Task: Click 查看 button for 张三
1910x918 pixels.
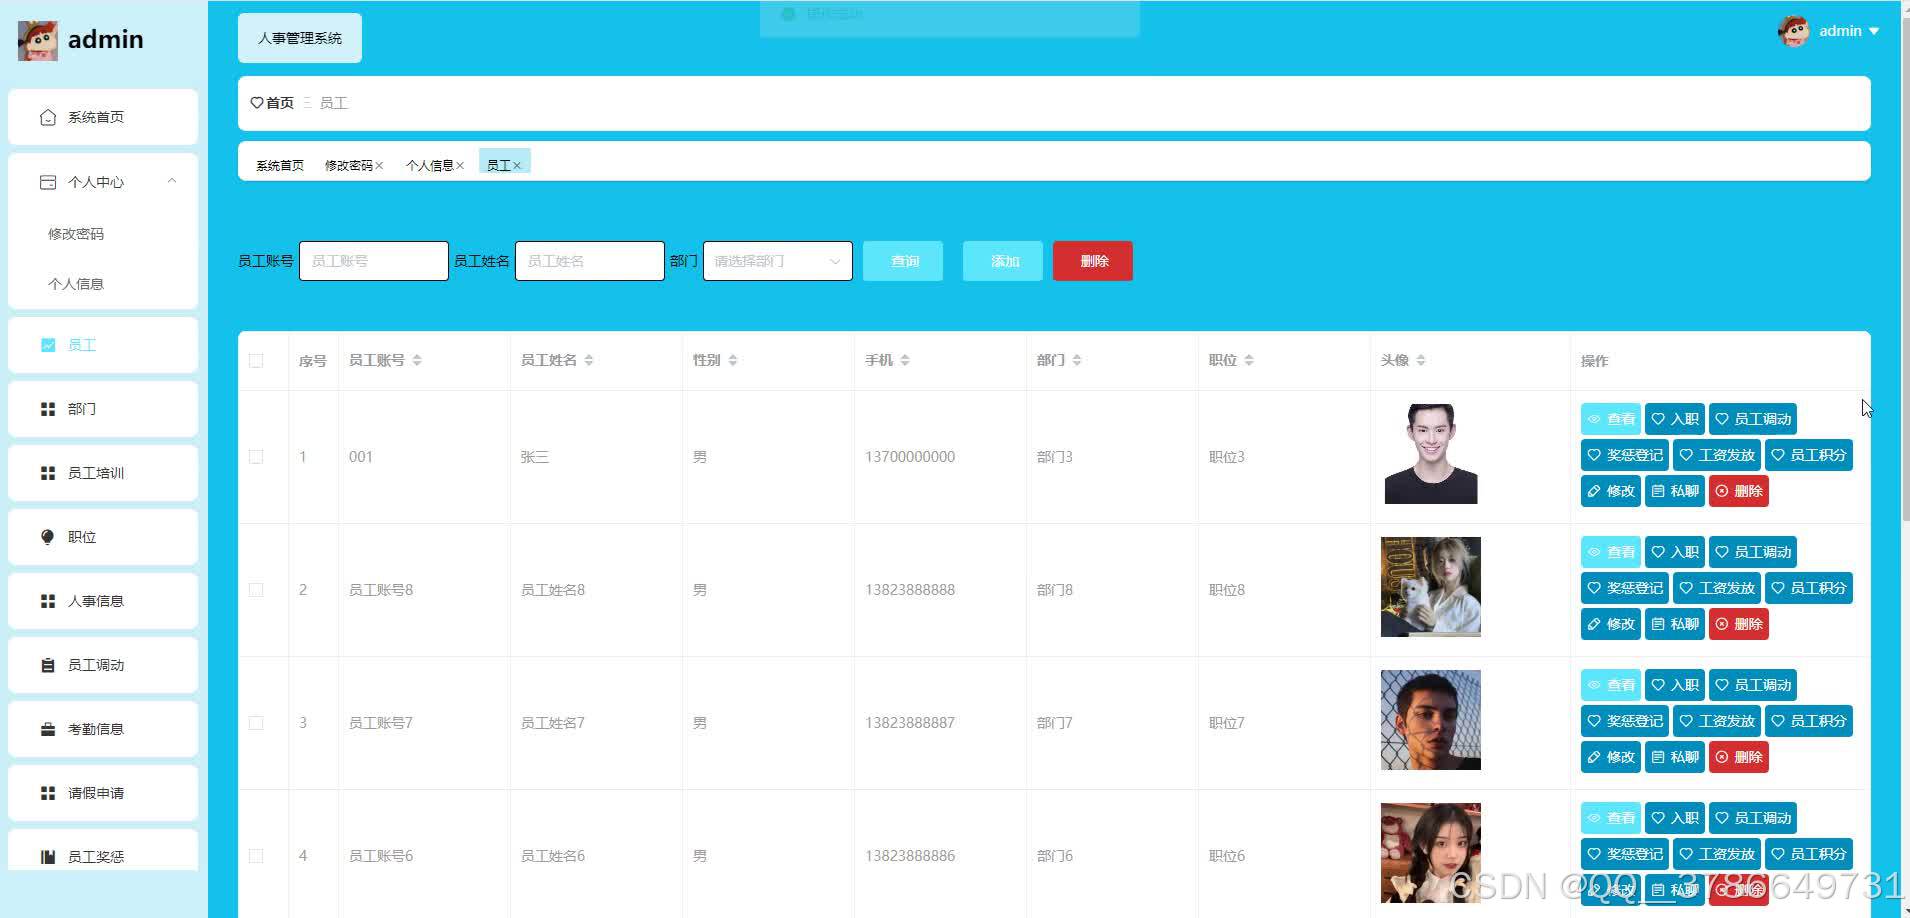Action: tap(1611, 419)
